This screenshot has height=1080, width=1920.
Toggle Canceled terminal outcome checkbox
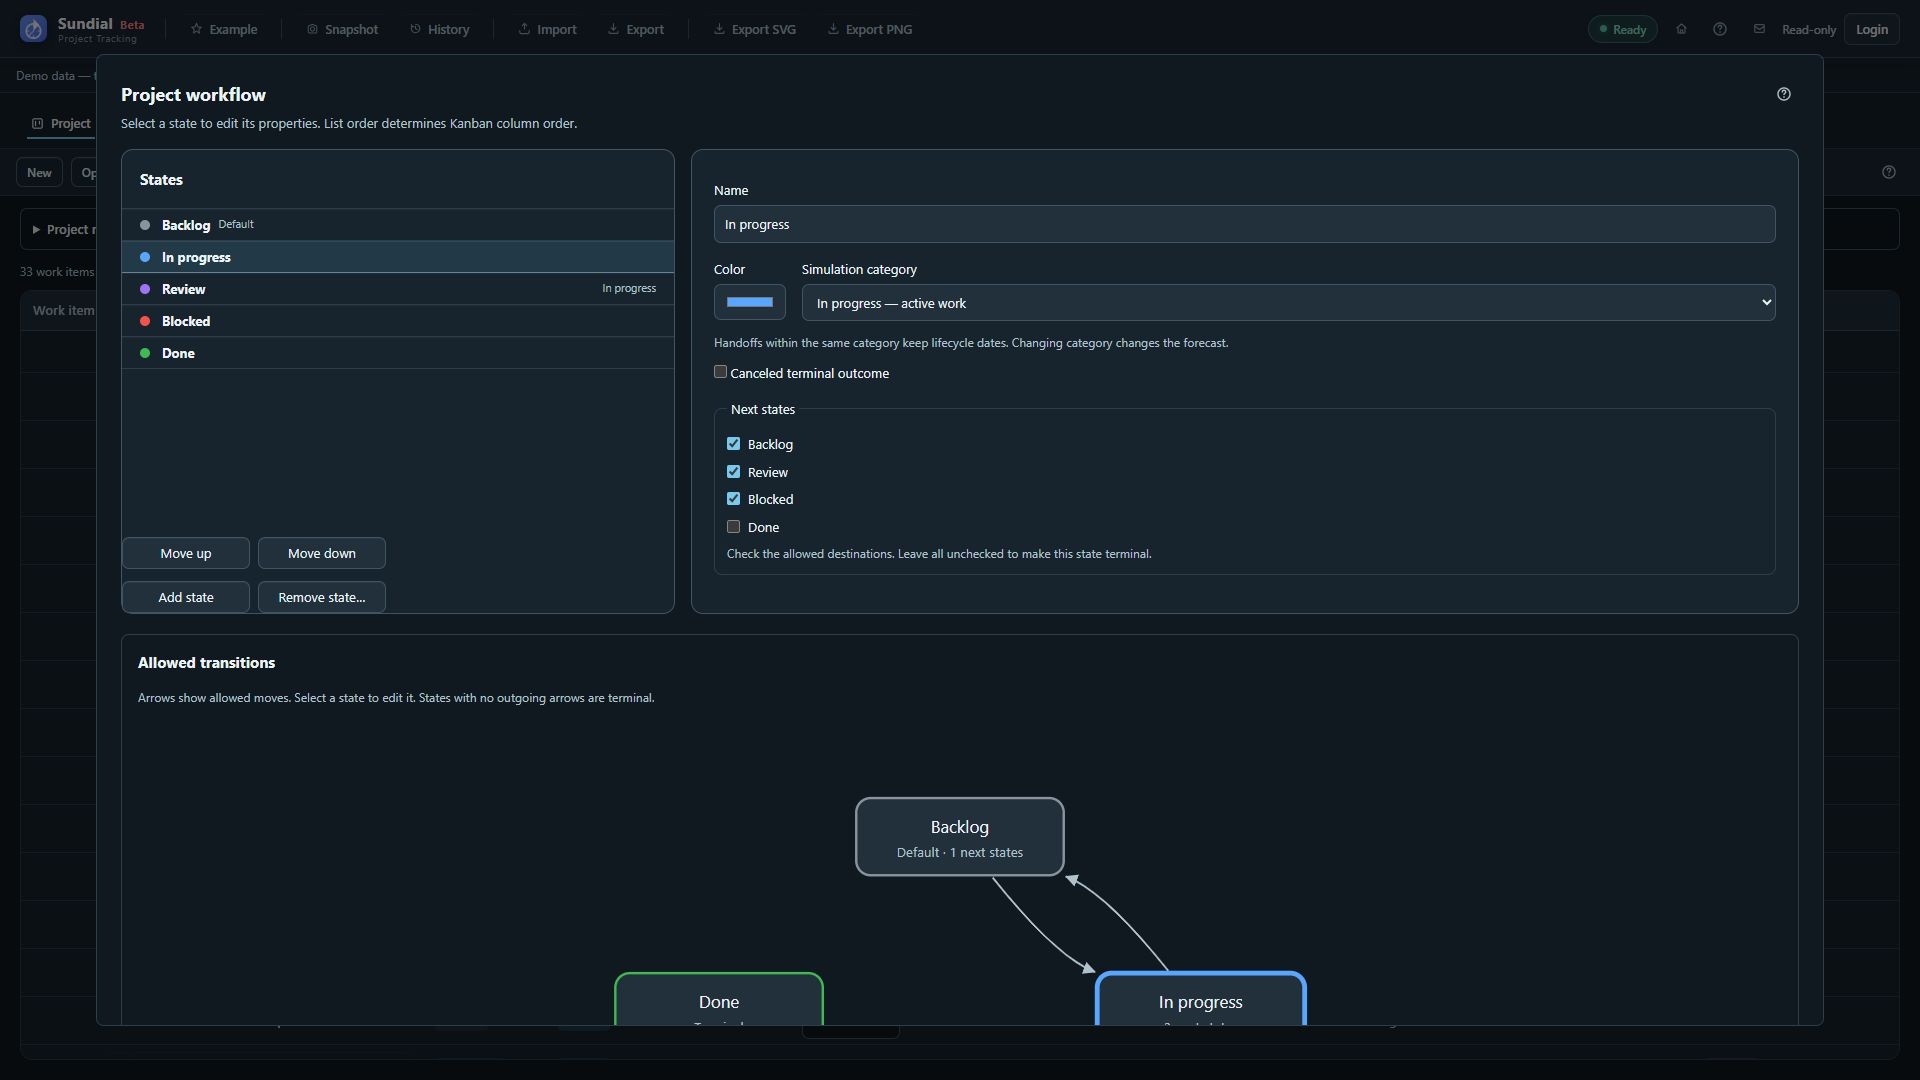coord(720,372)
